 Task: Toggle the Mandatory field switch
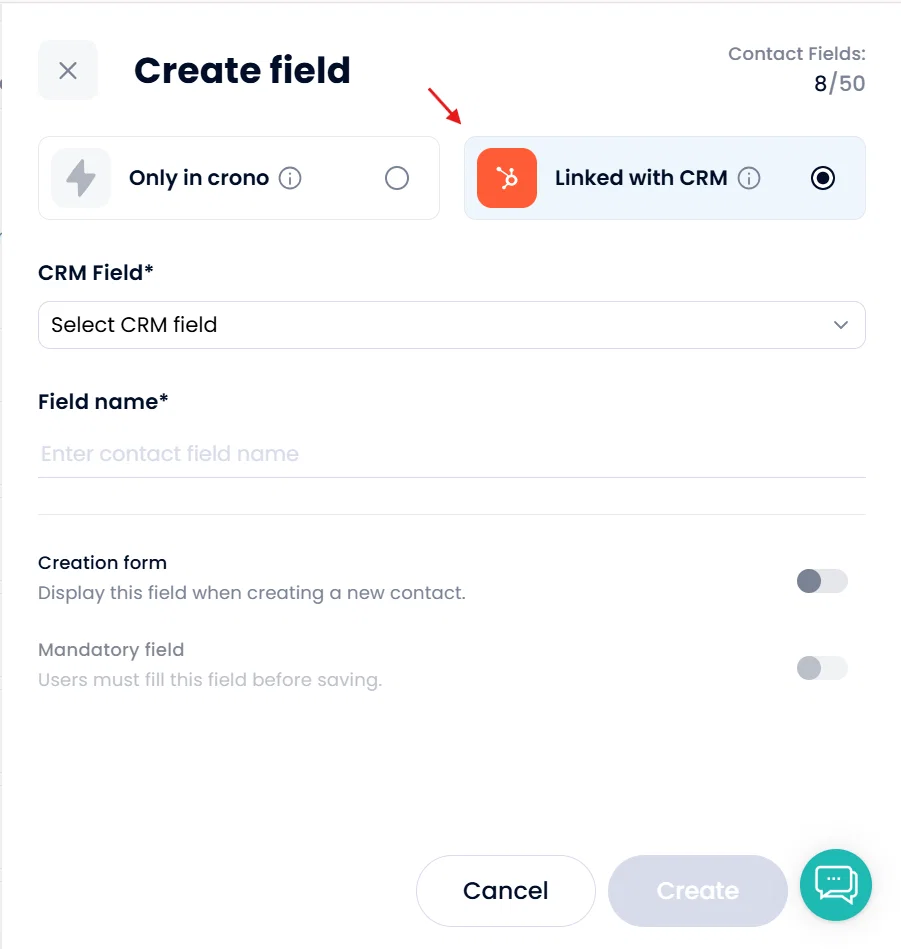(x=821, y=668)
